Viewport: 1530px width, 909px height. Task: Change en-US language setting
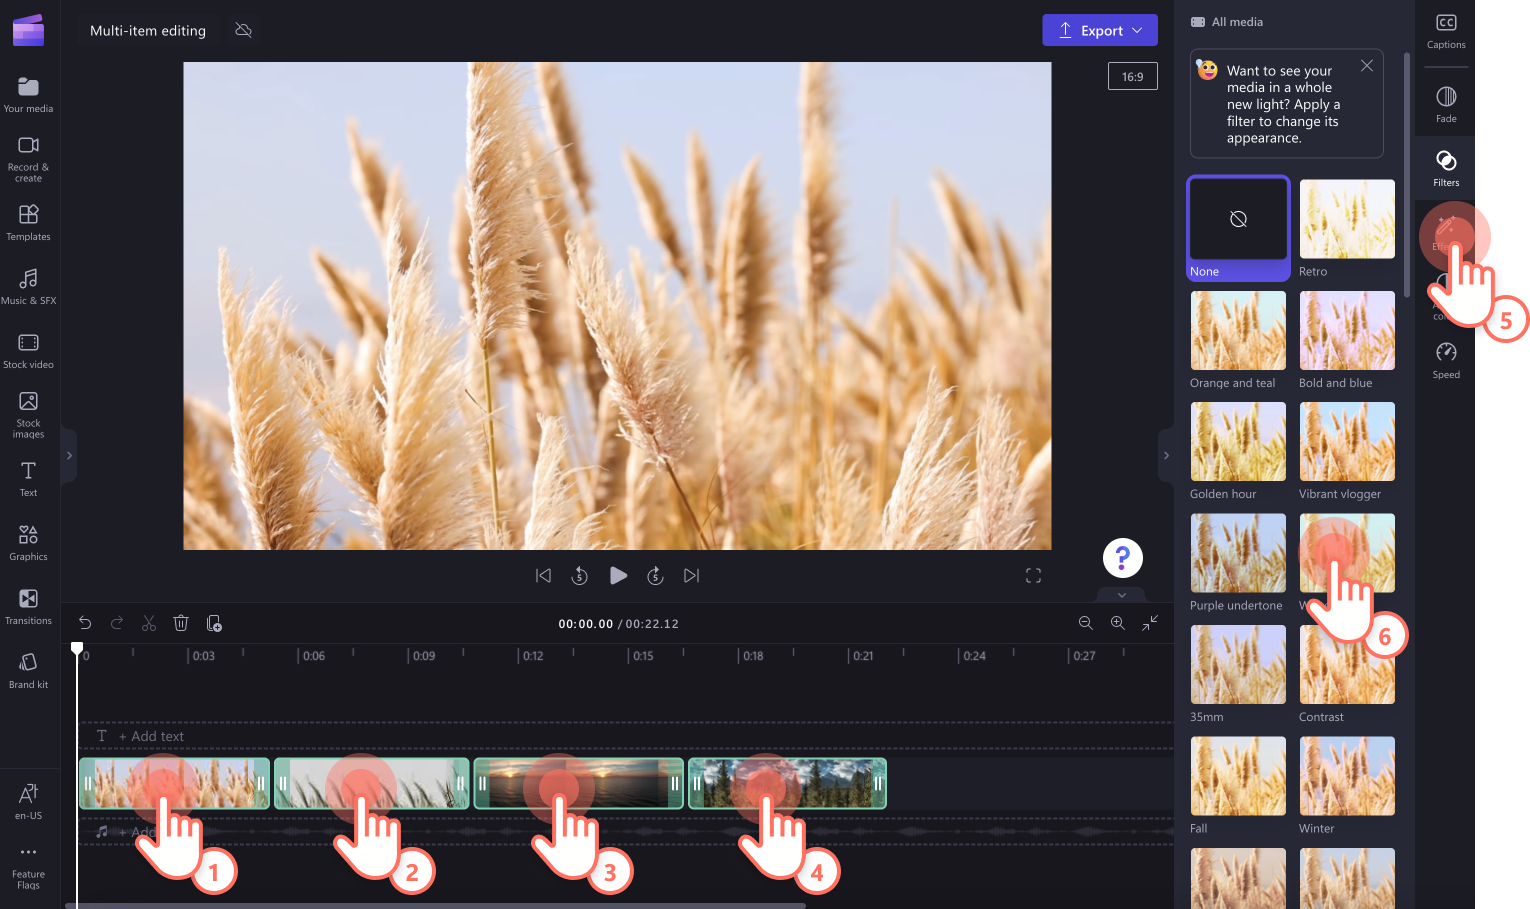28,801
